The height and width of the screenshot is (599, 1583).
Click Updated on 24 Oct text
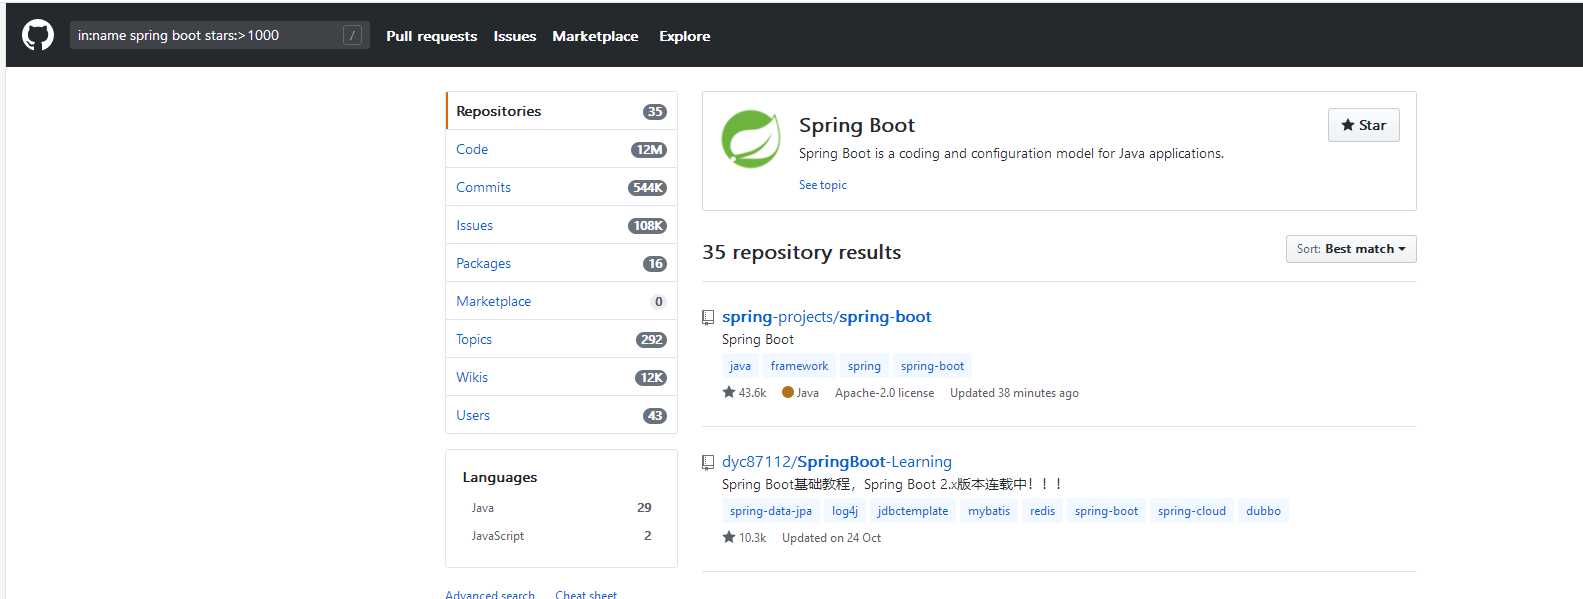pyautogui.click(x=832, y=538)
